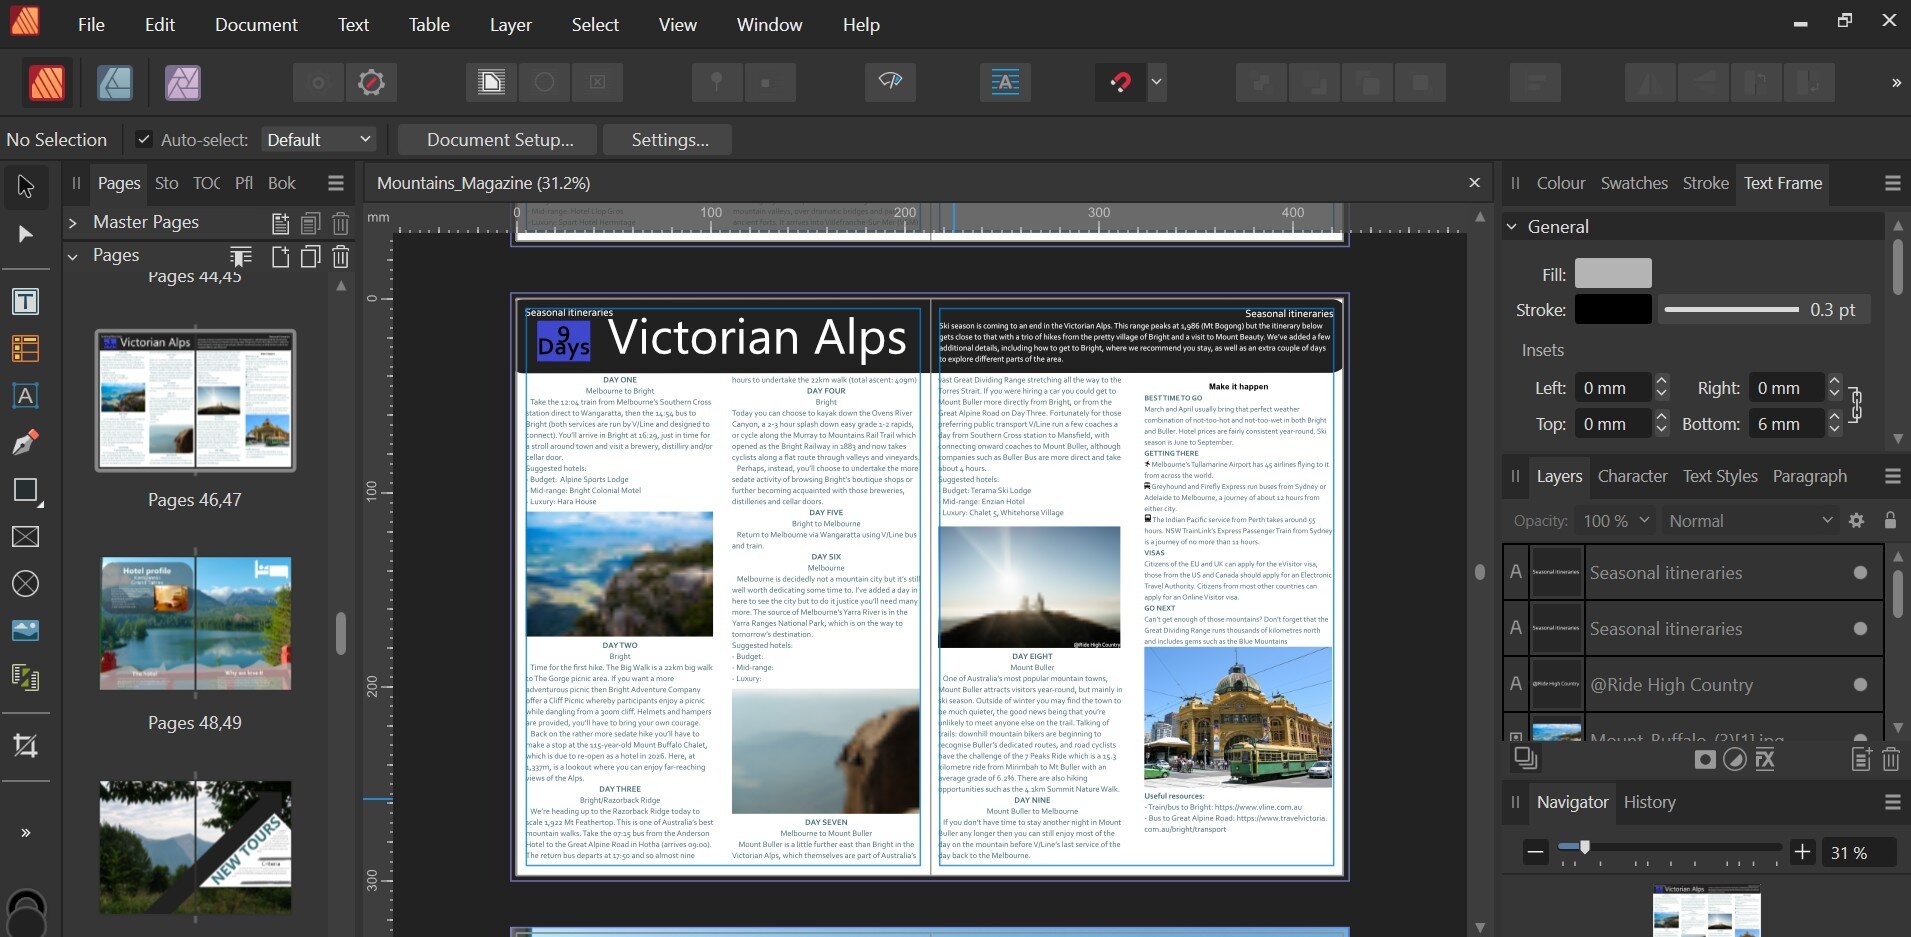Select the Place Image tool
Viewport: 1911px width, 937px height.
pos(26,631)
